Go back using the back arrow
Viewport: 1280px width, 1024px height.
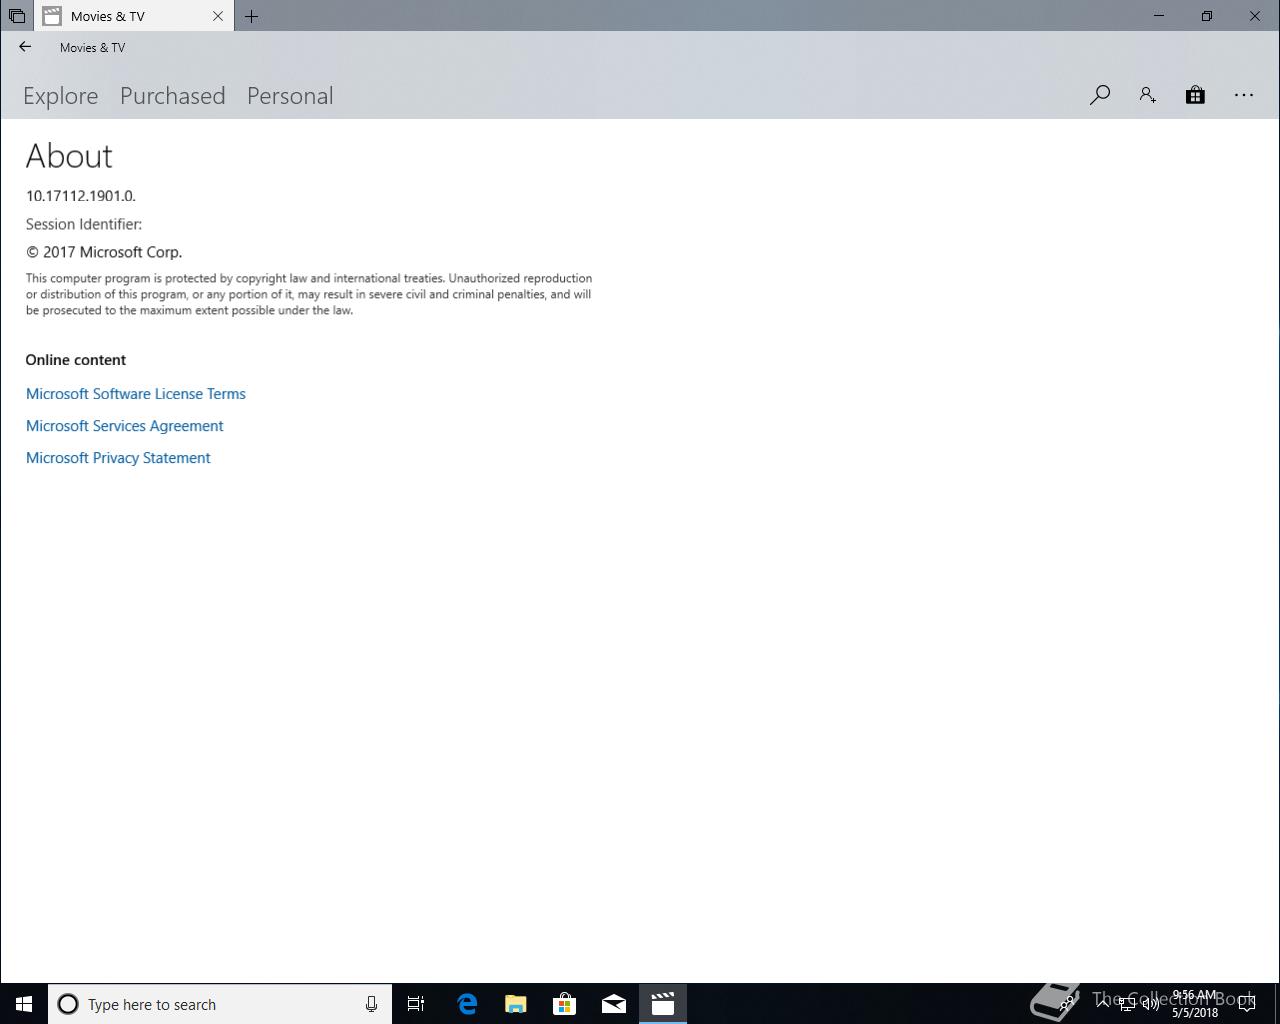pos(25,47)
